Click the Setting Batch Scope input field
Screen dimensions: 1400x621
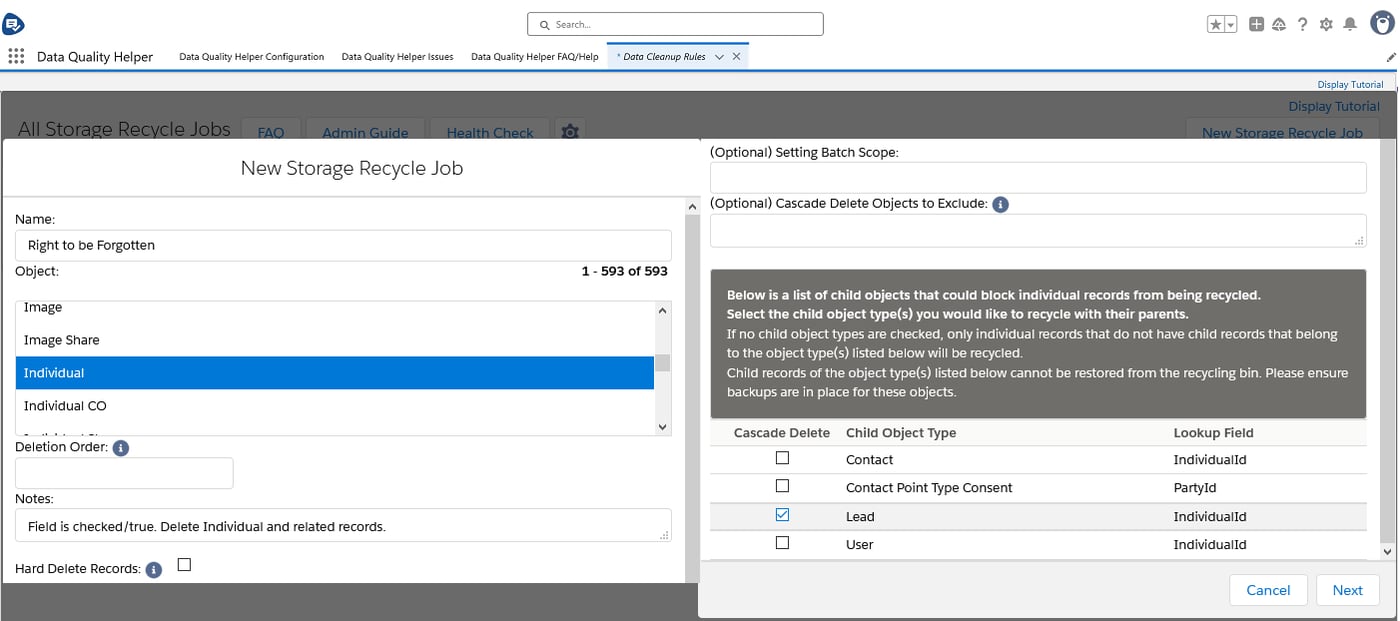pos(1038,178)
